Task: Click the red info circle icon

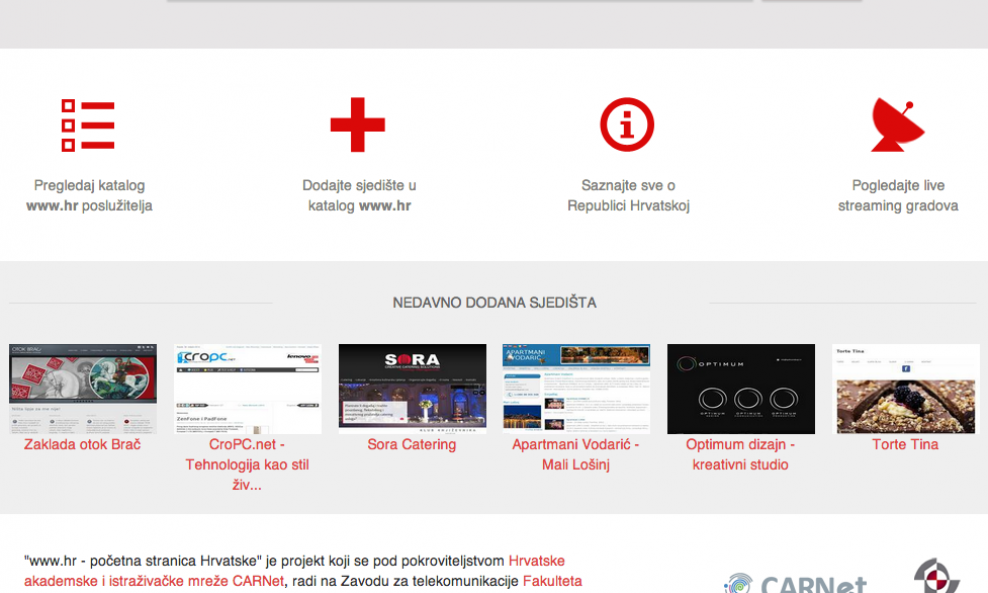Action: pos(627,125)
